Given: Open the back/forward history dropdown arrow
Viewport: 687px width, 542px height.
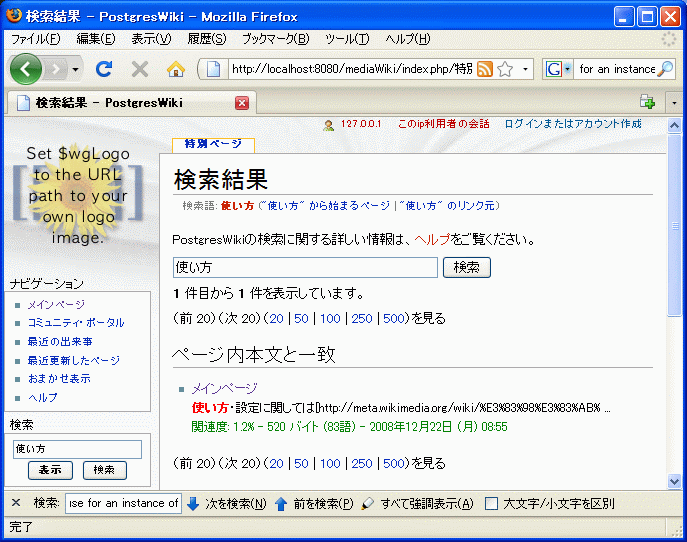Looking at the screenshot, I should [x=75, y=69].
